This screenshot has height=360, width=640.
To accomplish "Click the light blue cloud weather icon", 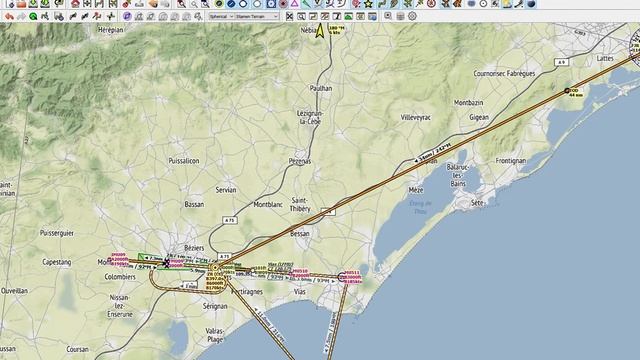I will pyautogui.click(x=471, y=4).
